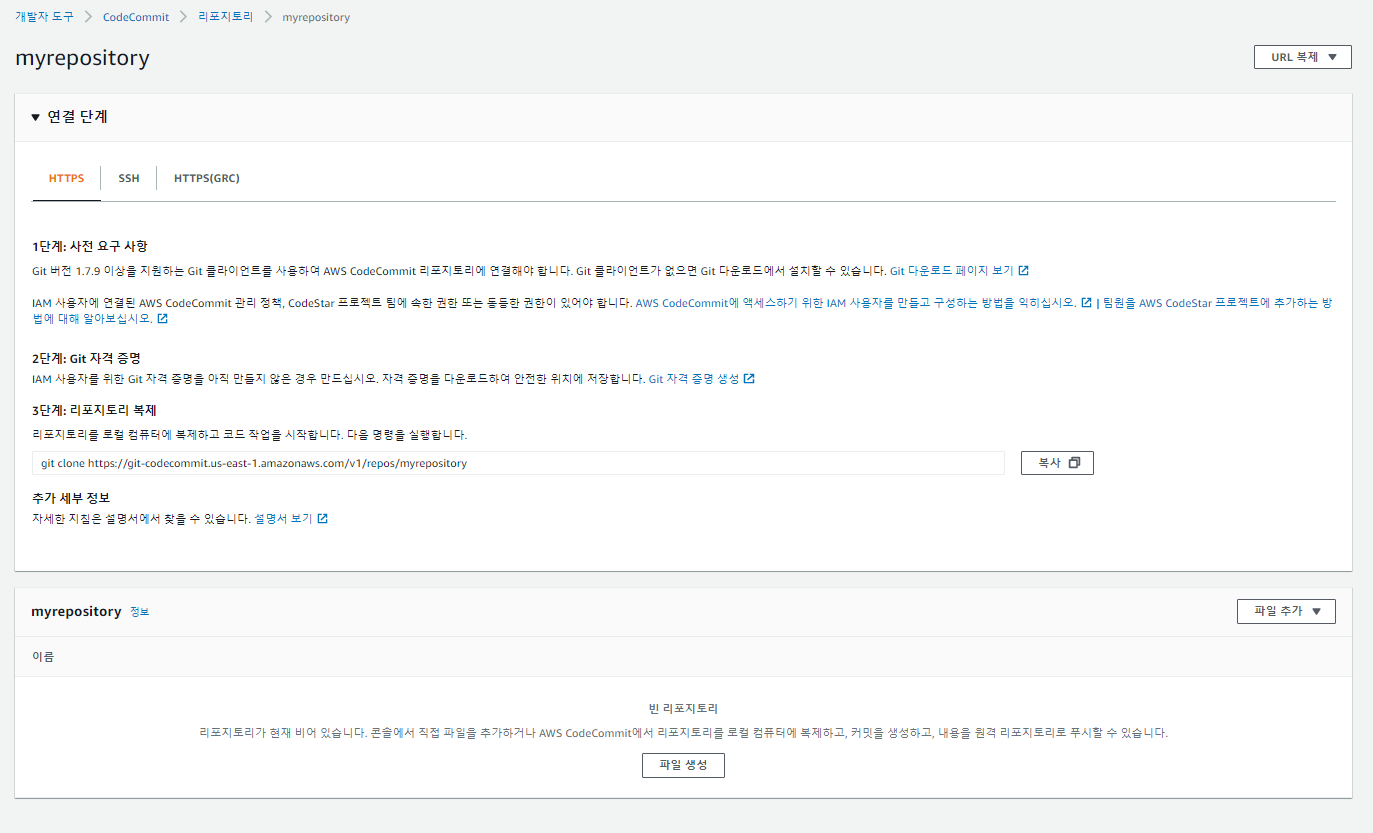1373x833 pixels.
Task: Open the 리포지토리 breadcrumb link
Action: (226, 17)
